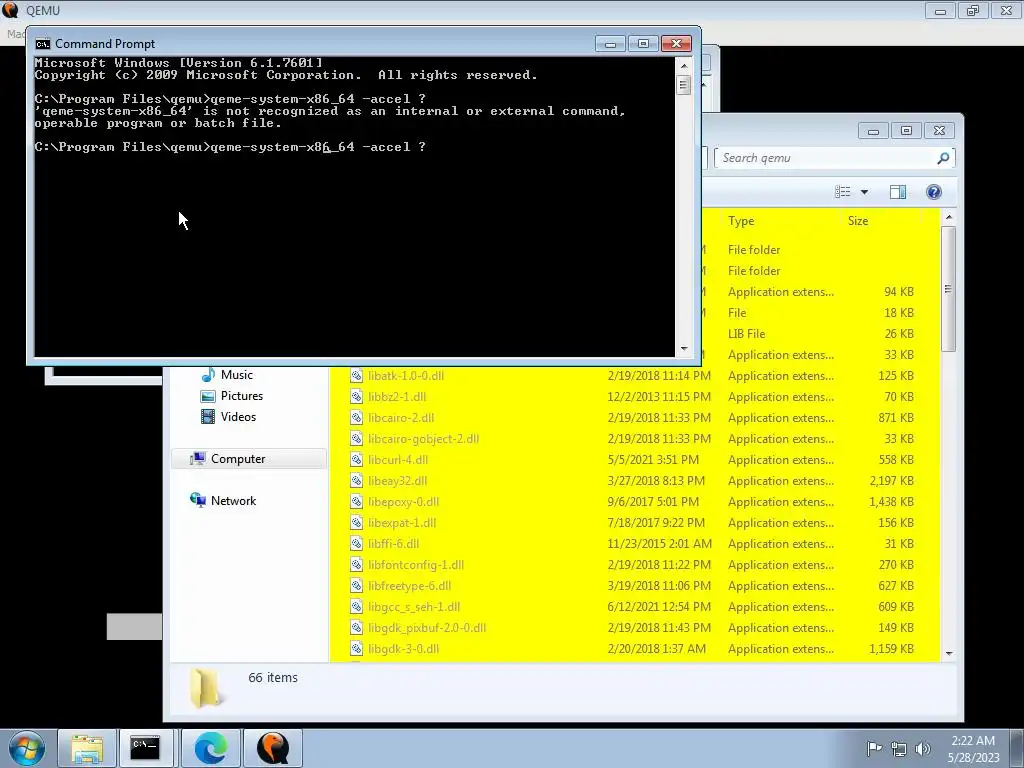Click the change view icon in Explorer
The image size is (1024, 768).
pos(842,192)
